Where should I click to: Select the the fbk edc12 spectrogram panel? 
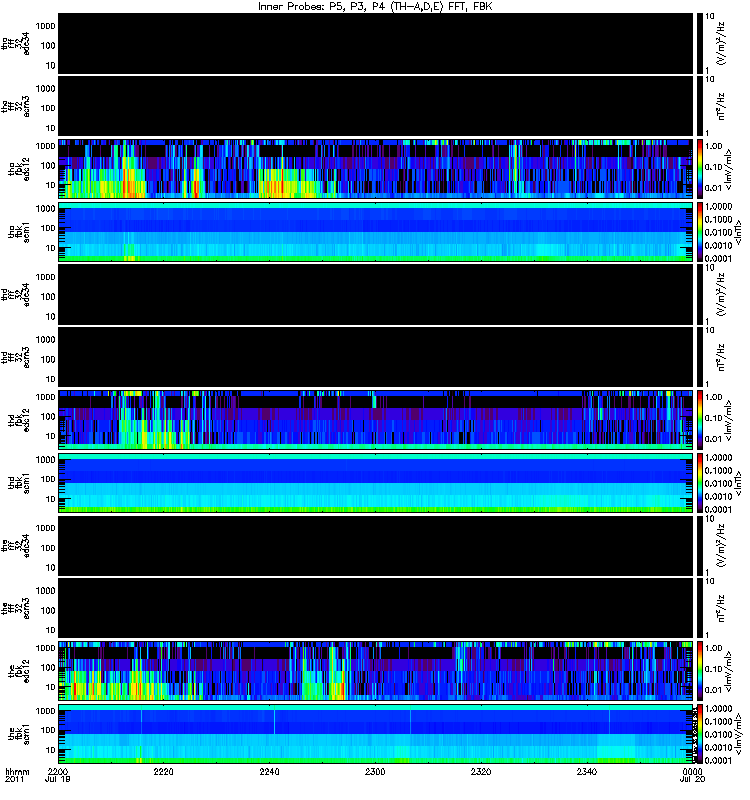(375, 670)
